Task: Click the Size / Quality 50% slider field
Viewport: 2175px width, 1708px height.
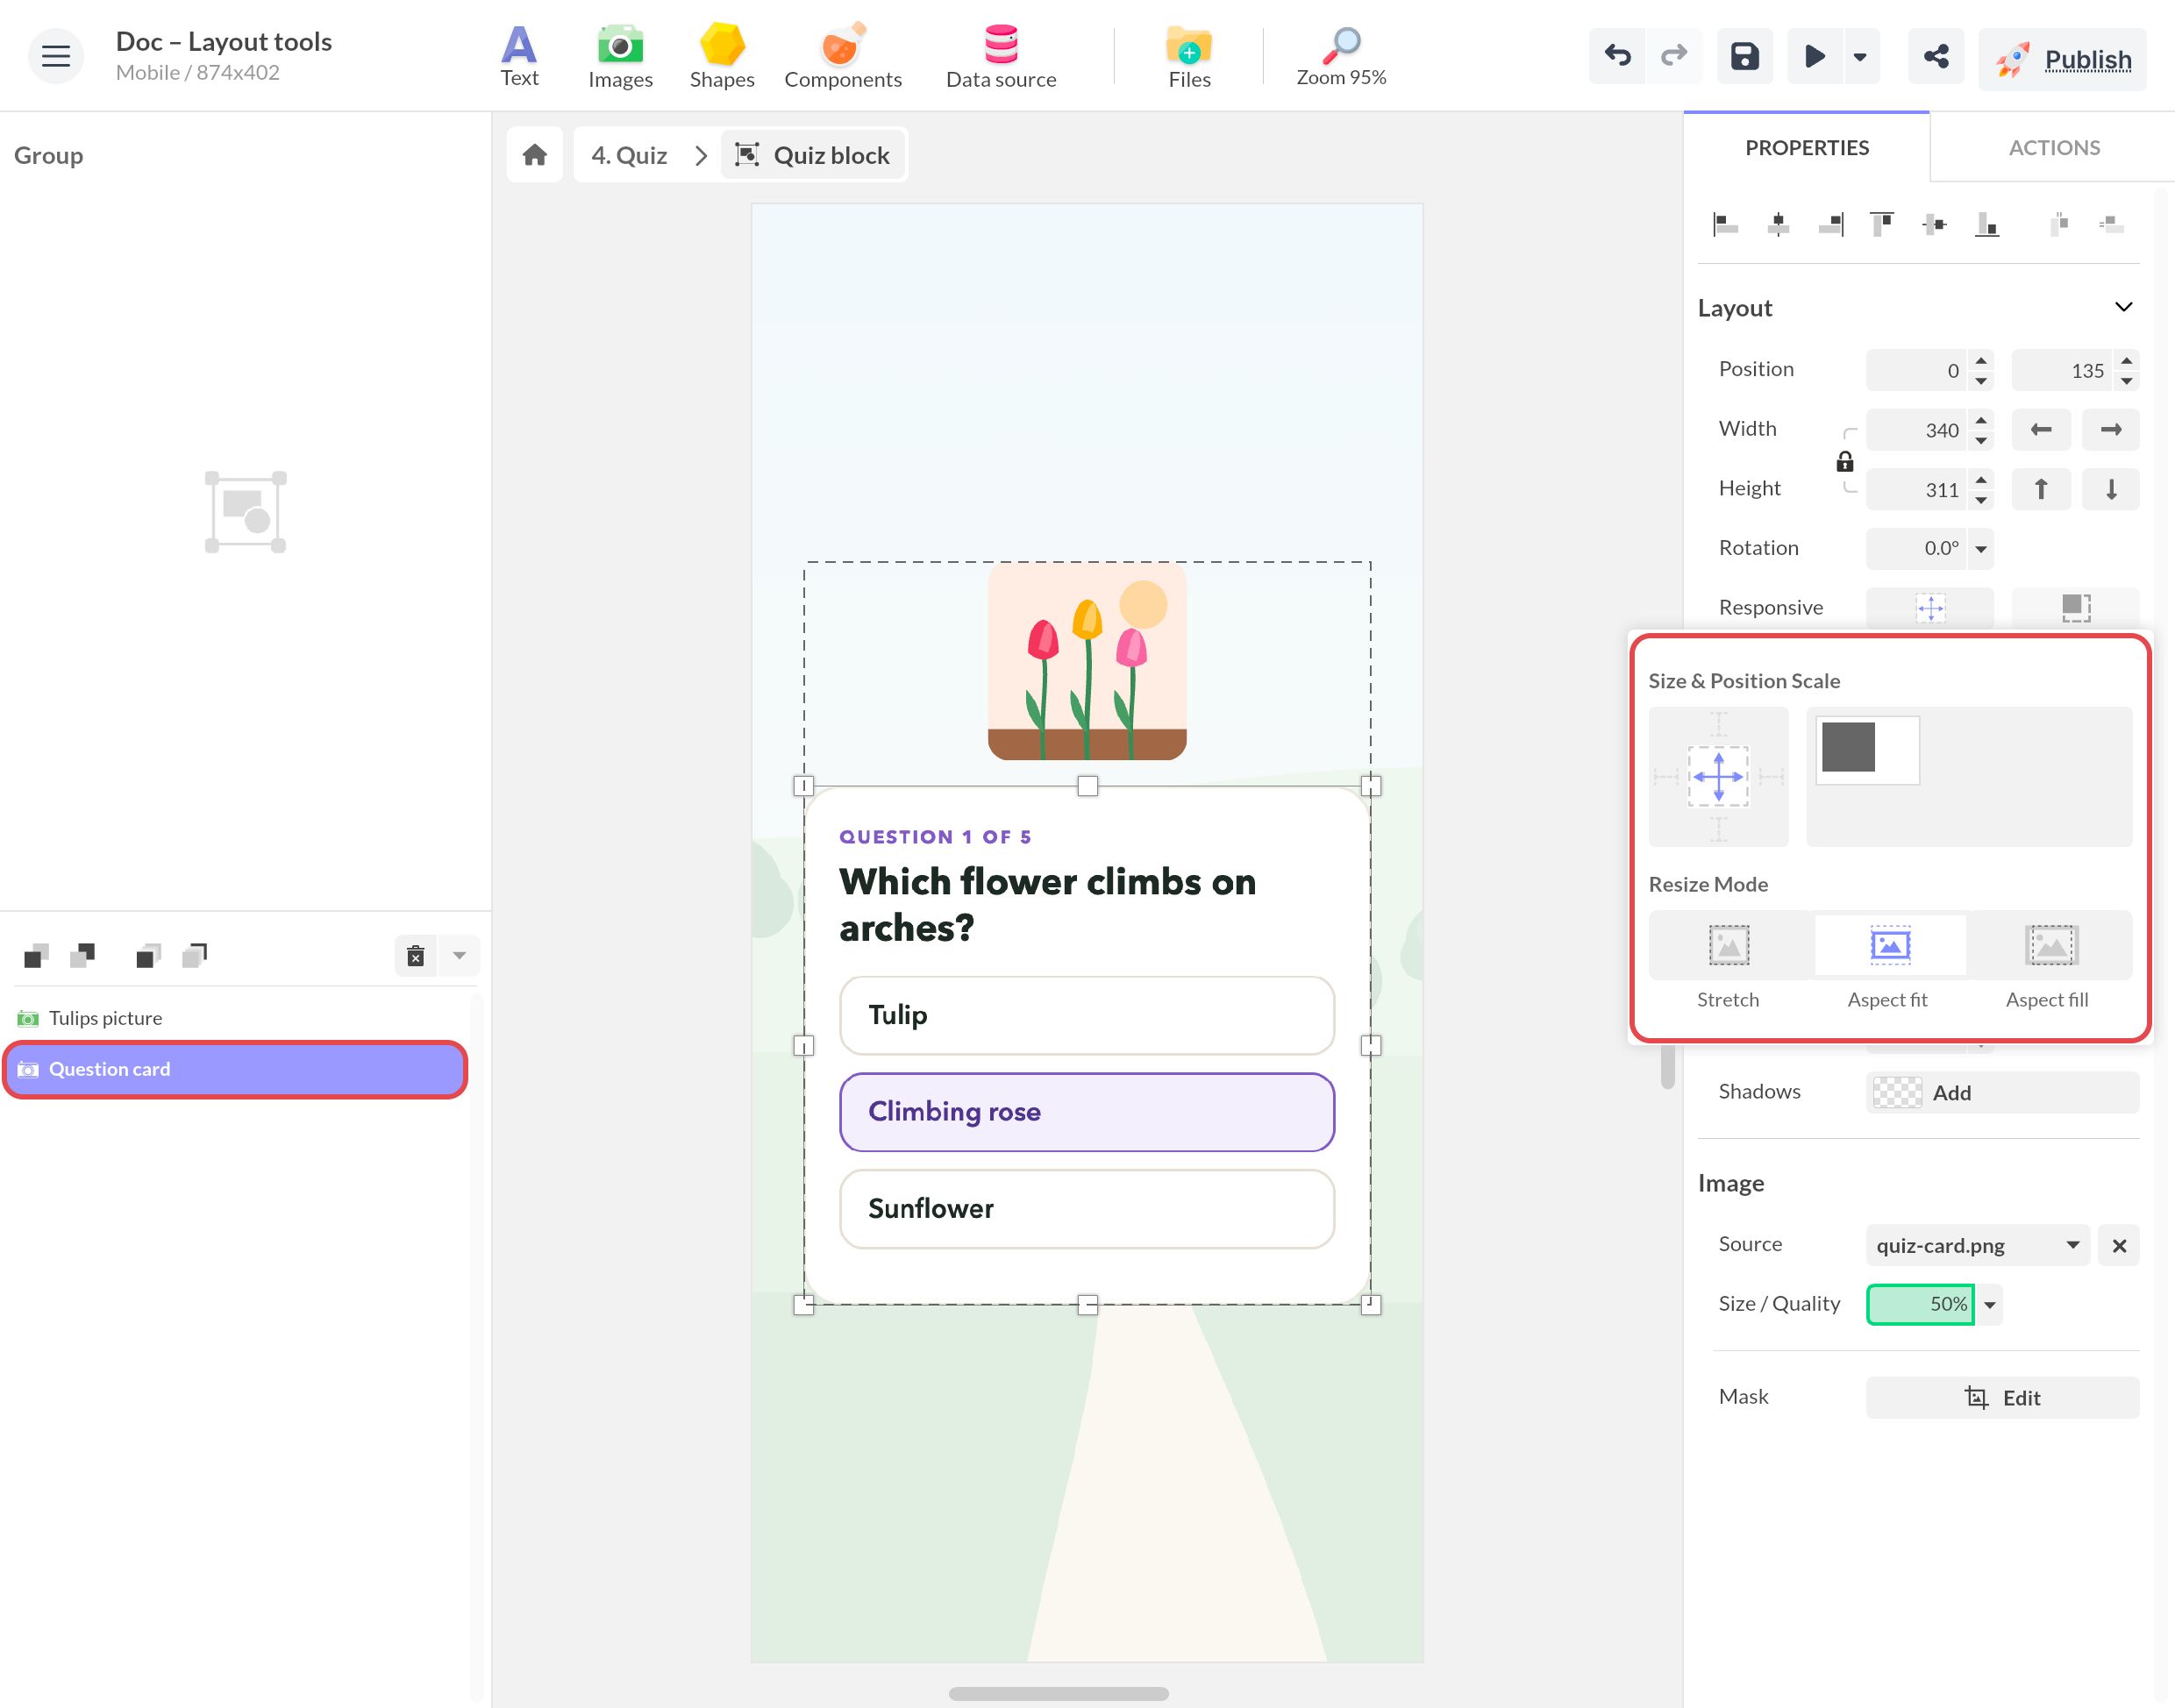Action: (1920, 1304)
